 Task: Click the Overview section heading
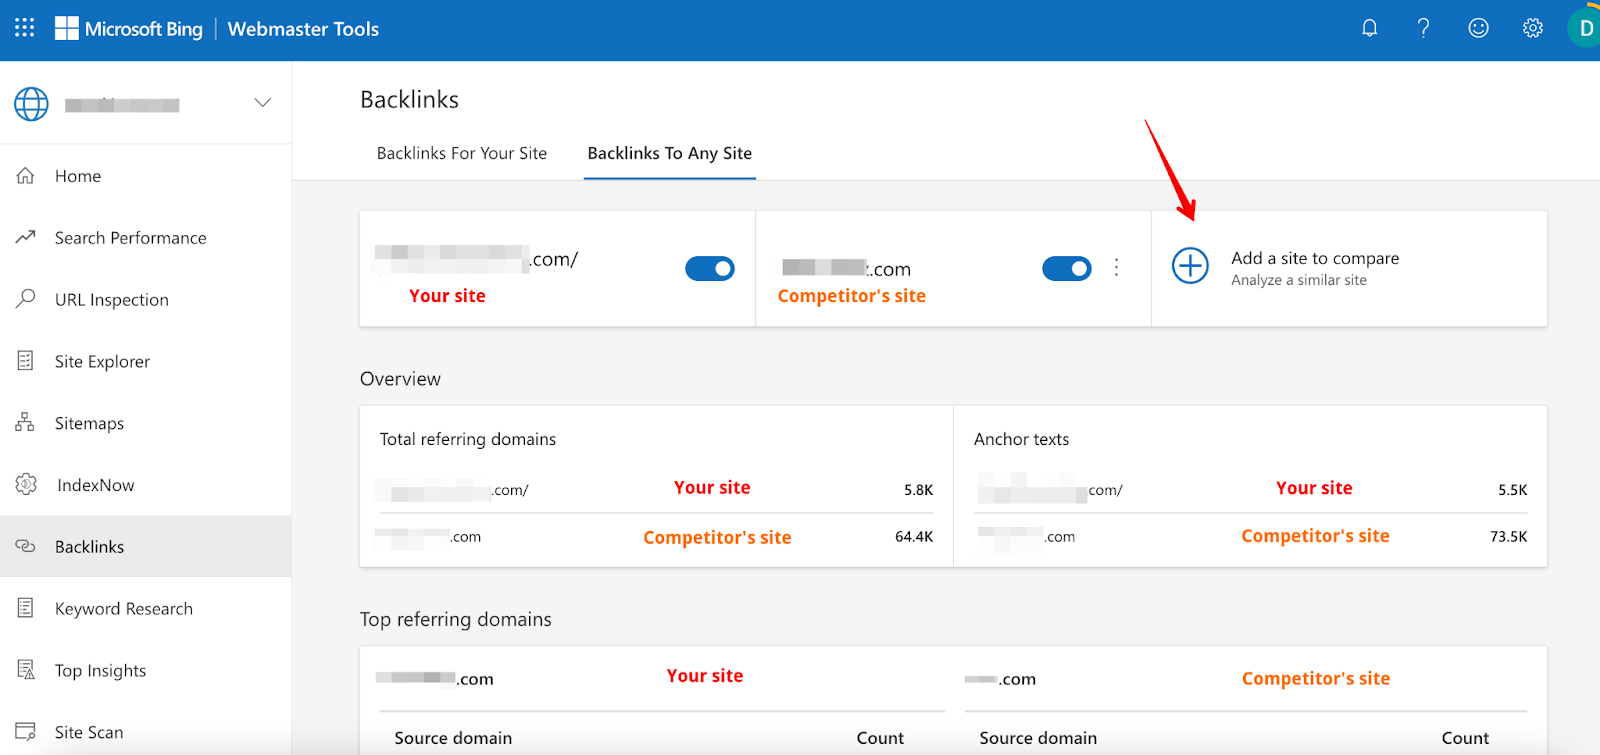[x=400, y=379]
